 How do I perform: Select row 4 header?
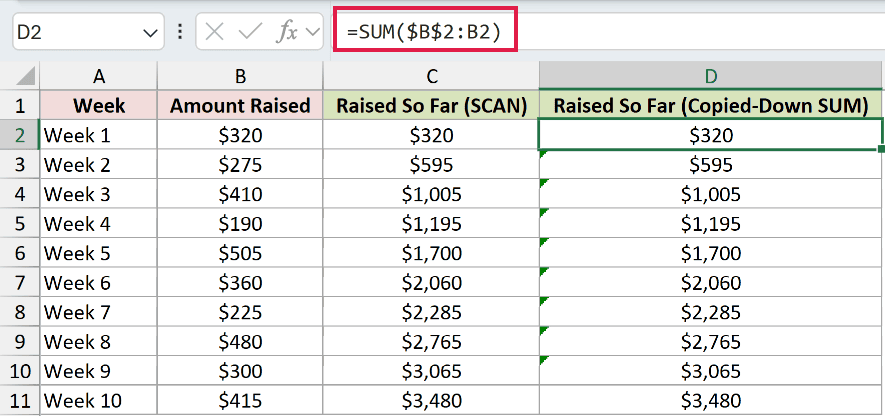tap(20, 194)
